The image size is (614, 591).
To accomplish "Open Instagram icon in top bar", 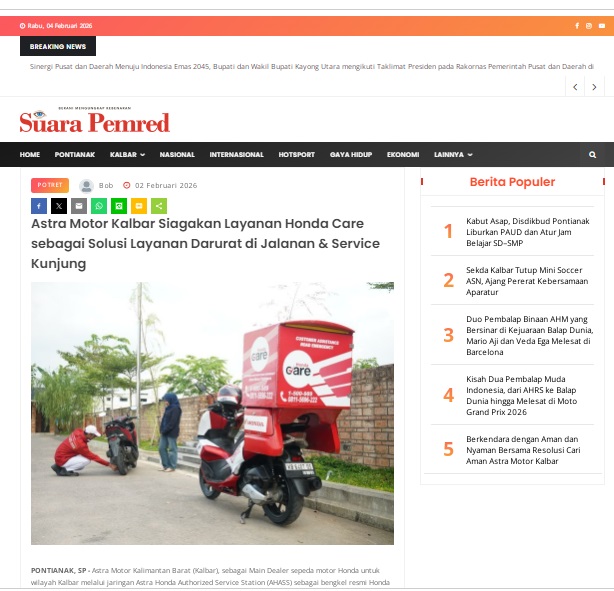I will (x=589, y=26).
